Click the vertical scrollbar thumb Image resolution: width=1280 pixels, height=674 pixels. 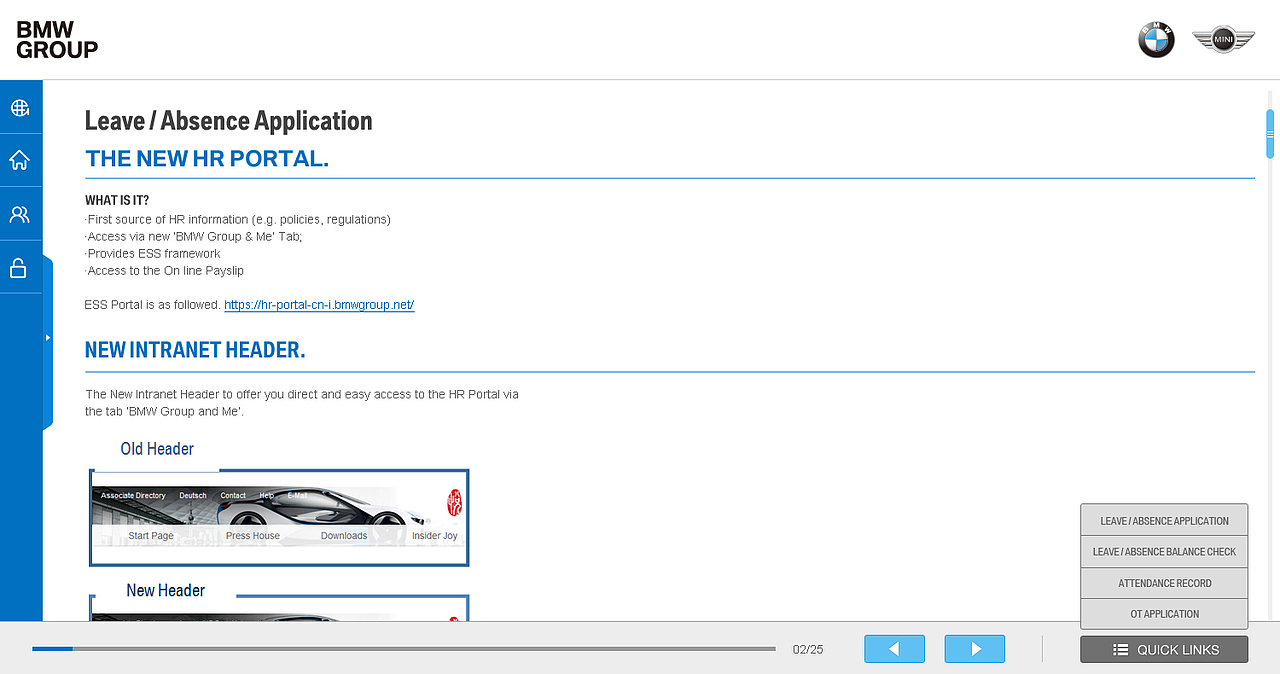(x=1270, y=134)
